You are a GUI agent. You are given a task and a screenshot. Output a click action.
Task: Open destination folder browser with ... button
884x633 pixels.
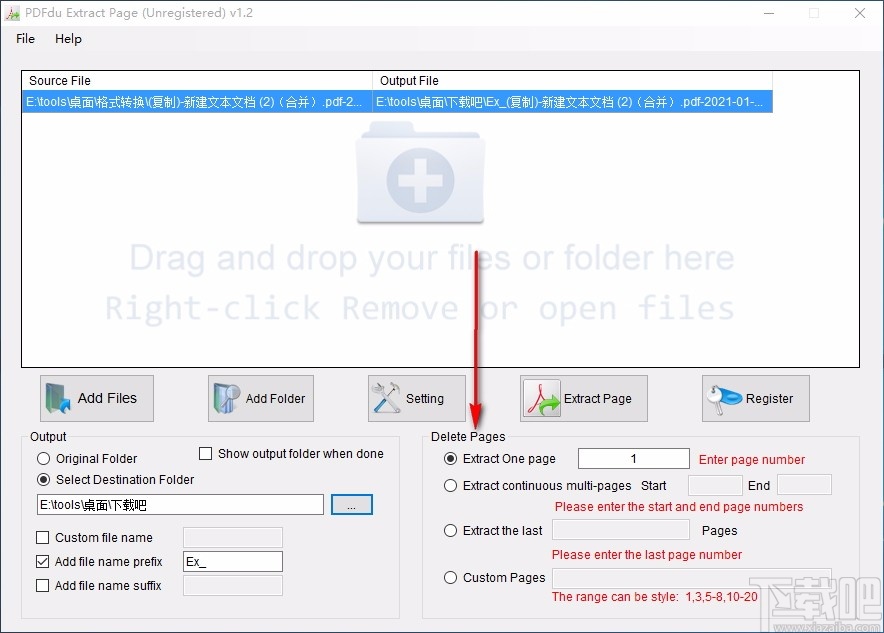[351, 504]
